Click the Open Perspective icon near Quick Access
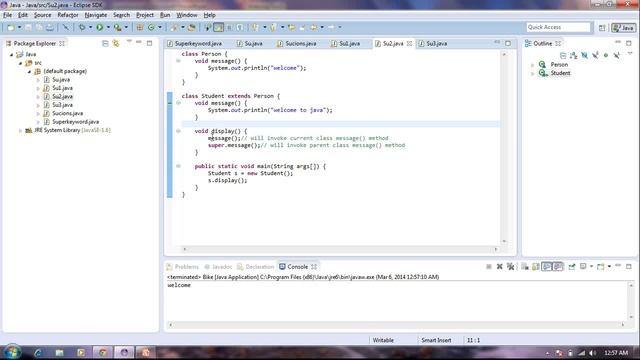The image size is (640, 360). [602, 28]
